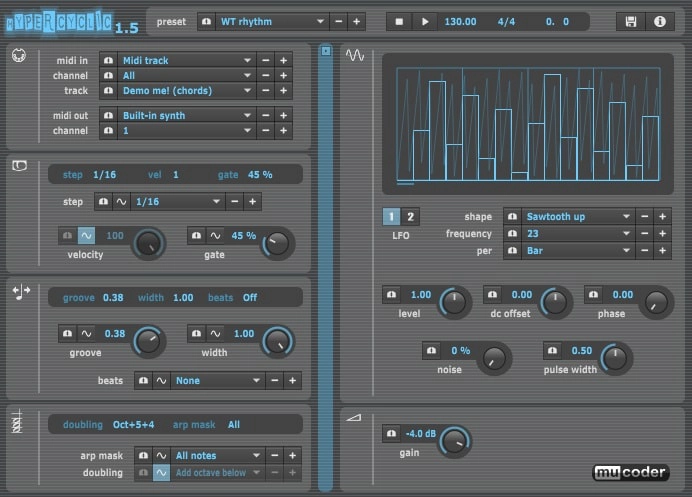Select LFO tab 1
692x497 pixels.
point(391,217)
